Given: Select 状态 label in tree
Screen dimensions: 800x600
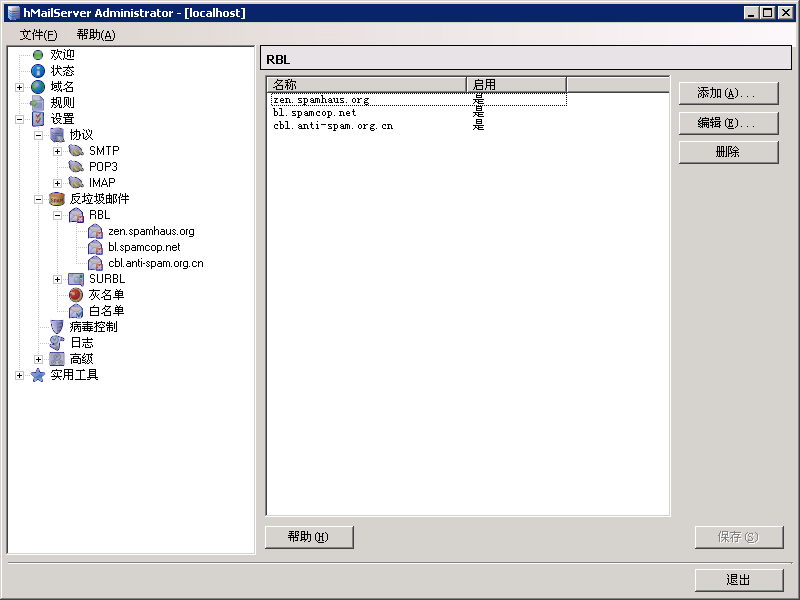Looking at the screenshot, I should click(x=62, y=70).
